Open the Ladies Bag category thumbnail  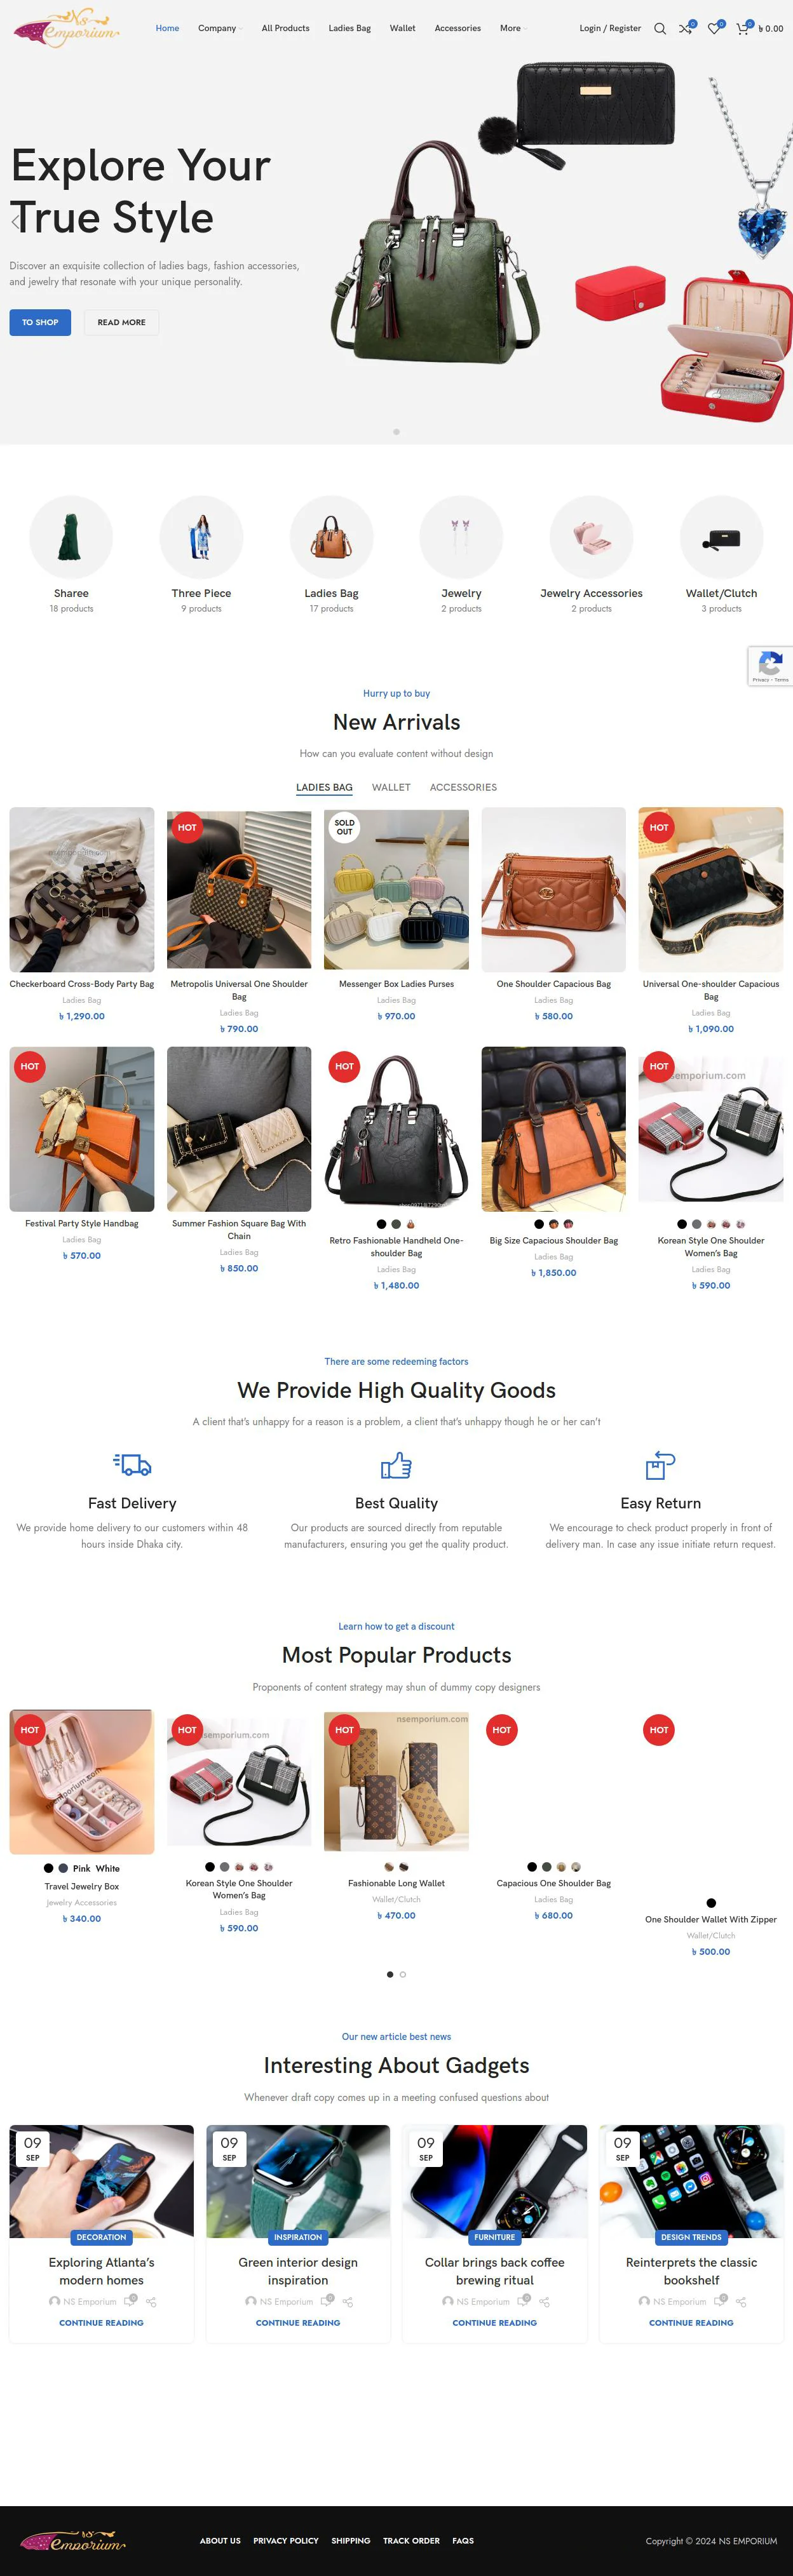[331, 537]
